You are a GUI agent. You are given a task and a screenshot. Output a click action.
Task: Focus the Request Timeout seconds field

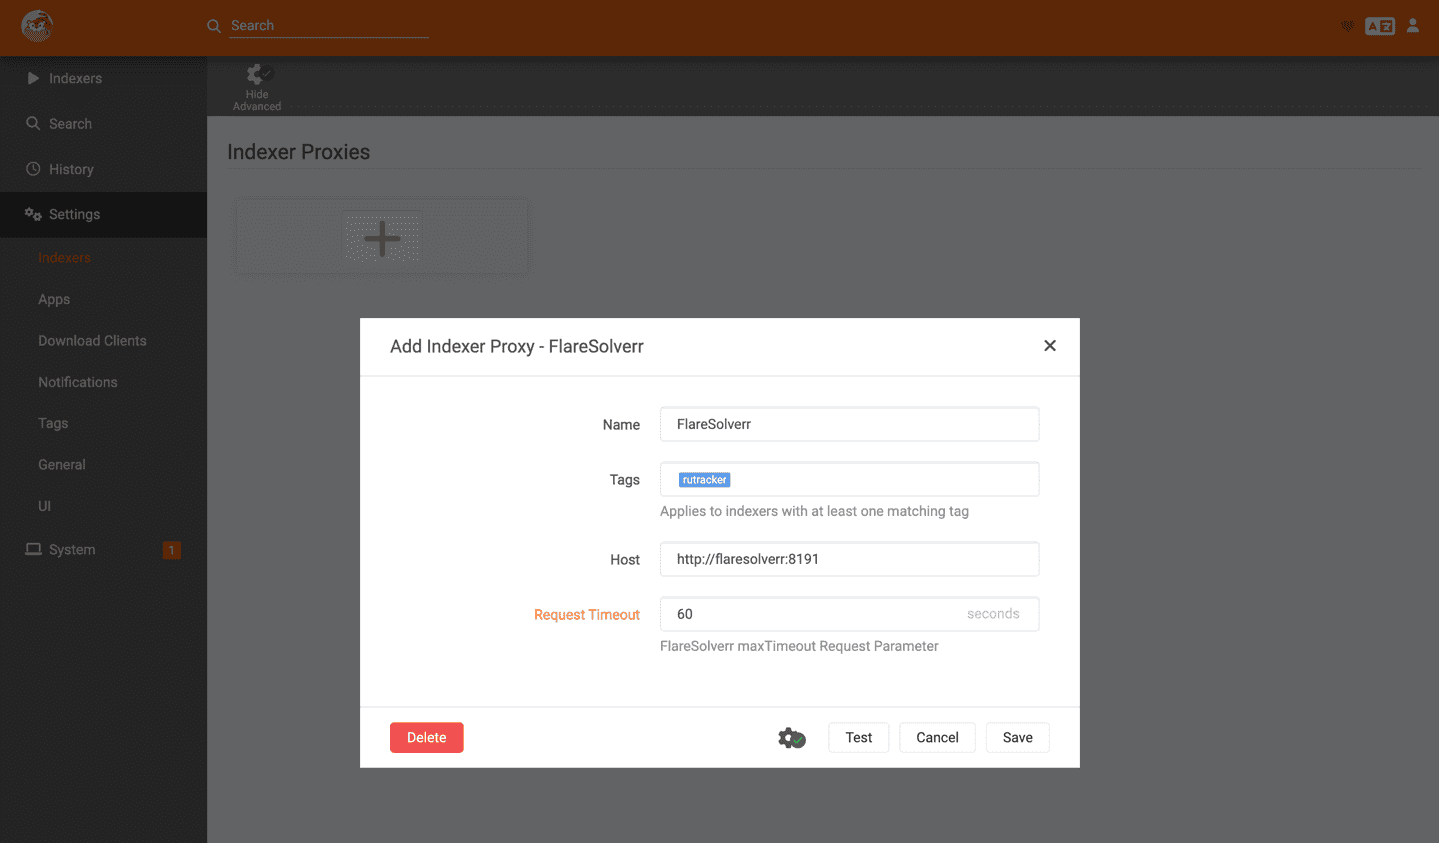point(850,614)
